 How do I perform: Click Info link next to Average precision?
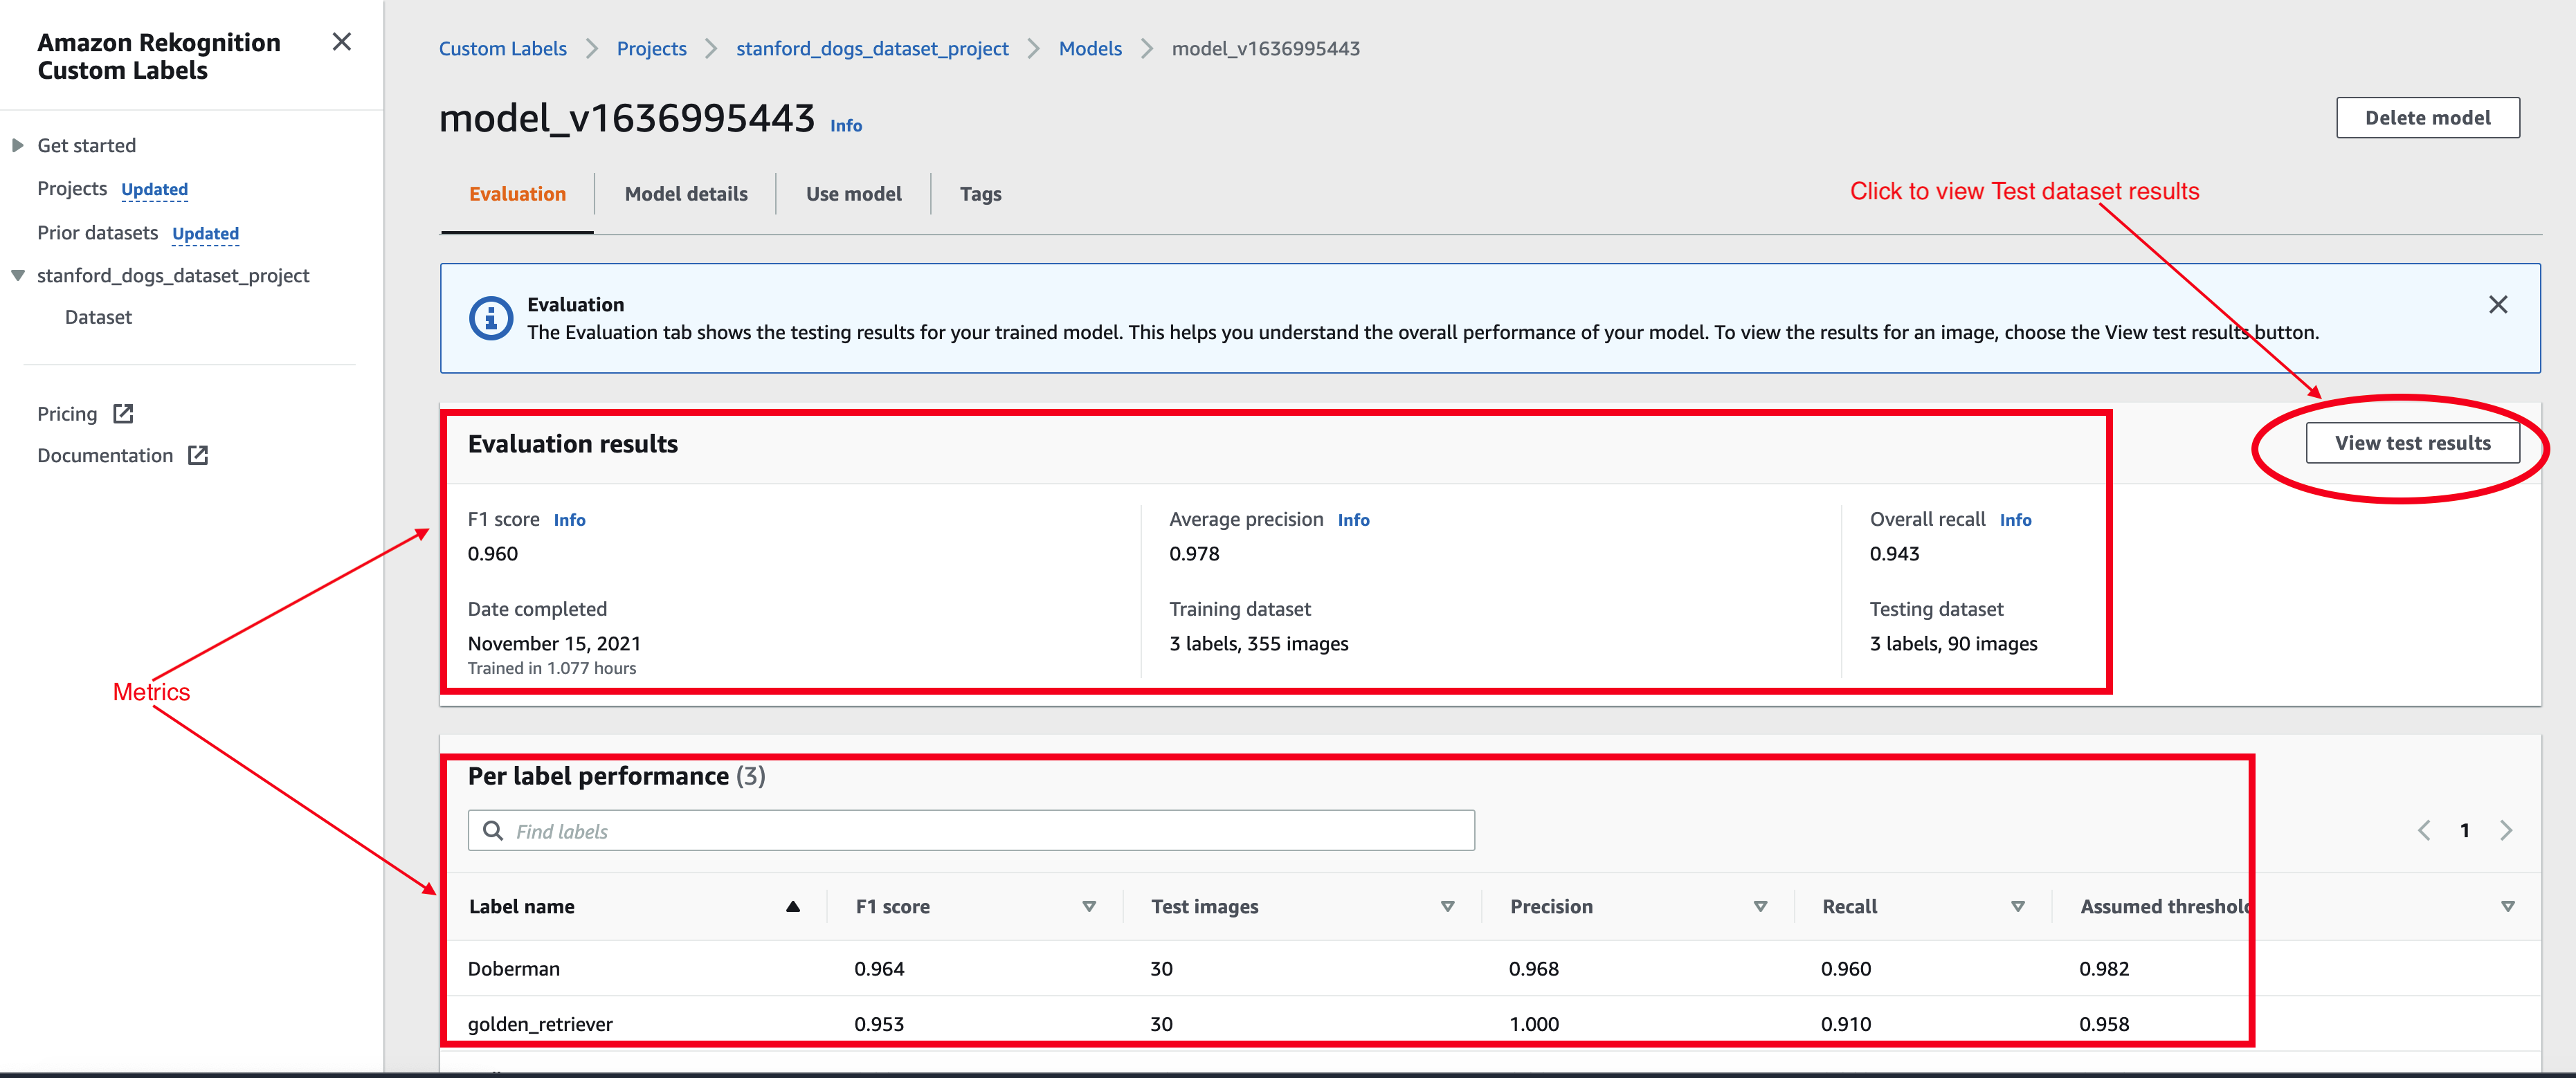click(1354, 520)
